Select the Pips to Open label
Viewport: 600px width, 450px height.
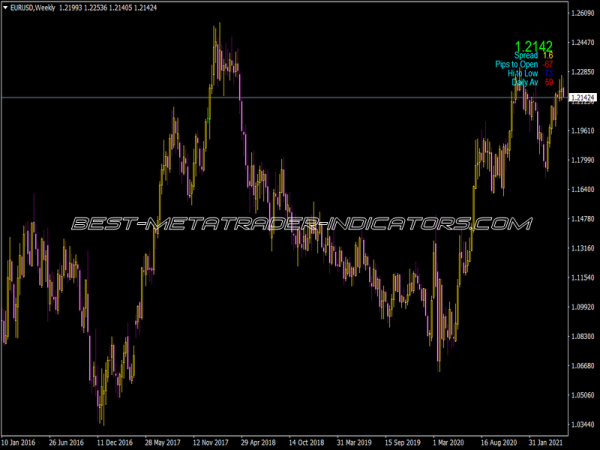click(516, 65)
